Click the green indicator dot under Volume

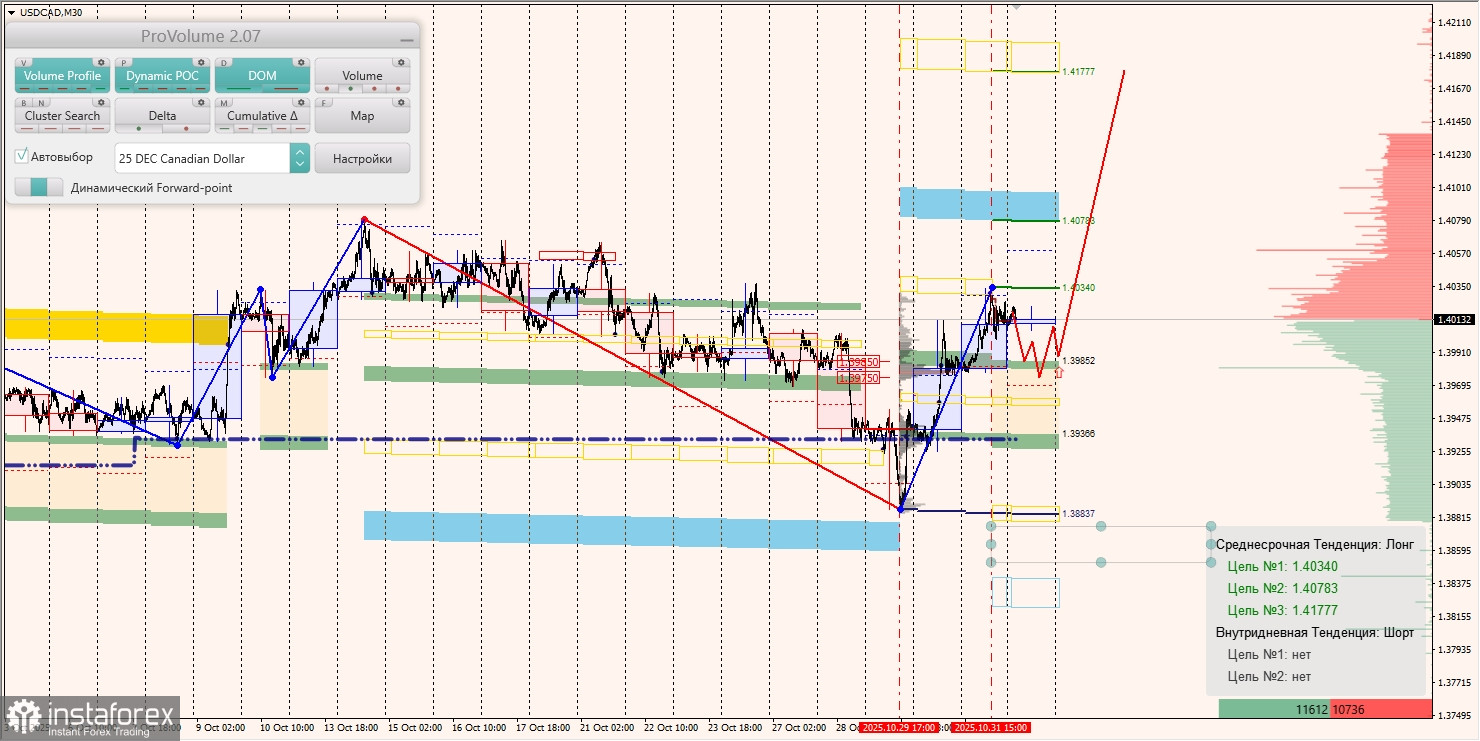(350, 88)
